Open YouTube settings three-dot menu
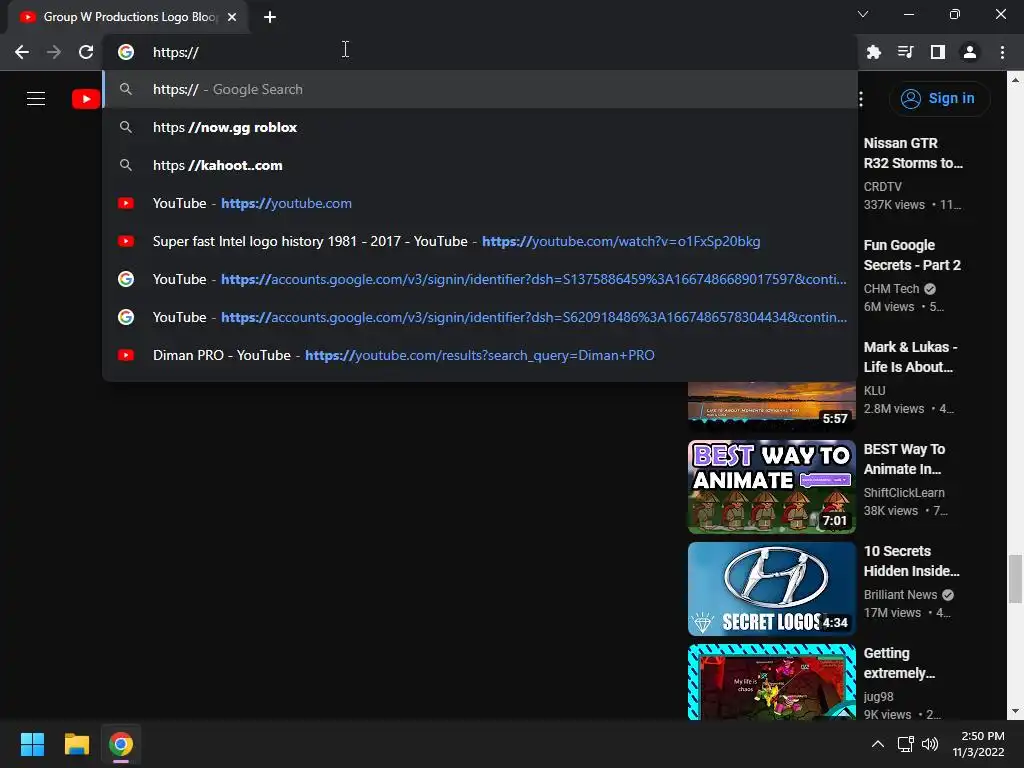 pyautogui.click(x=861, y=99)
